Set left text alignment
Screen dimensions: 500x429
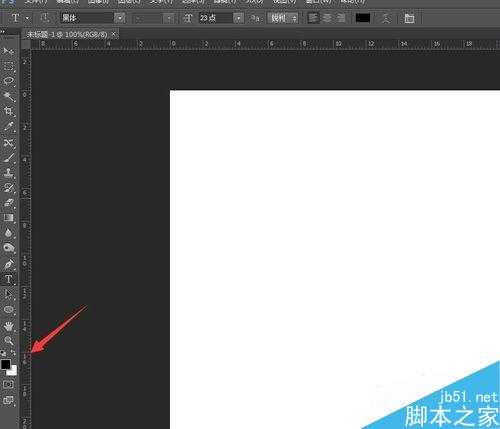pyautogui.click(x=313, y=18)
